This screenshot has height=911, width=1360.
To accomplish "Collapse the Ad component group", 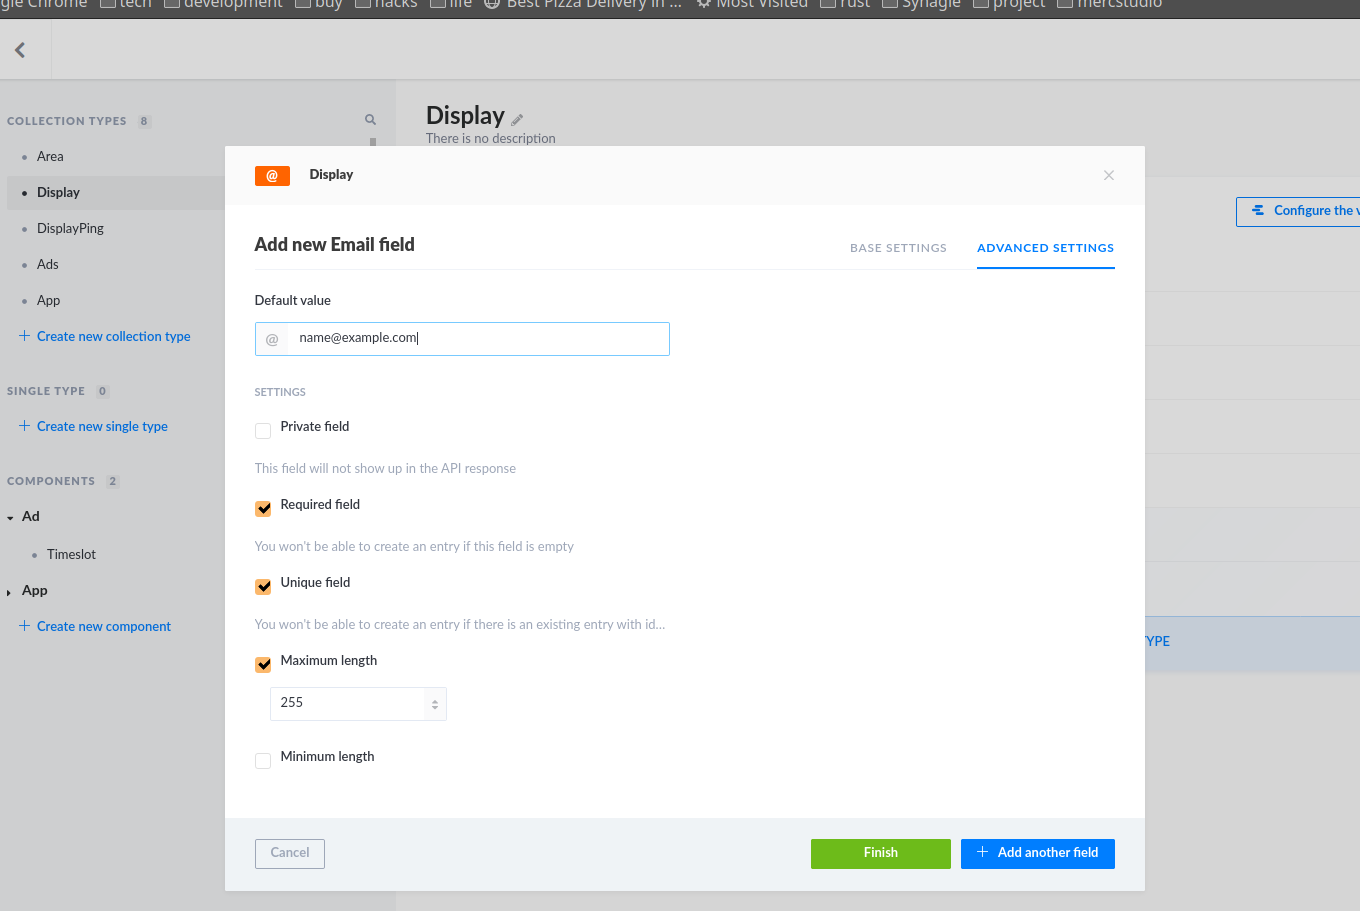I will [10, 518].
